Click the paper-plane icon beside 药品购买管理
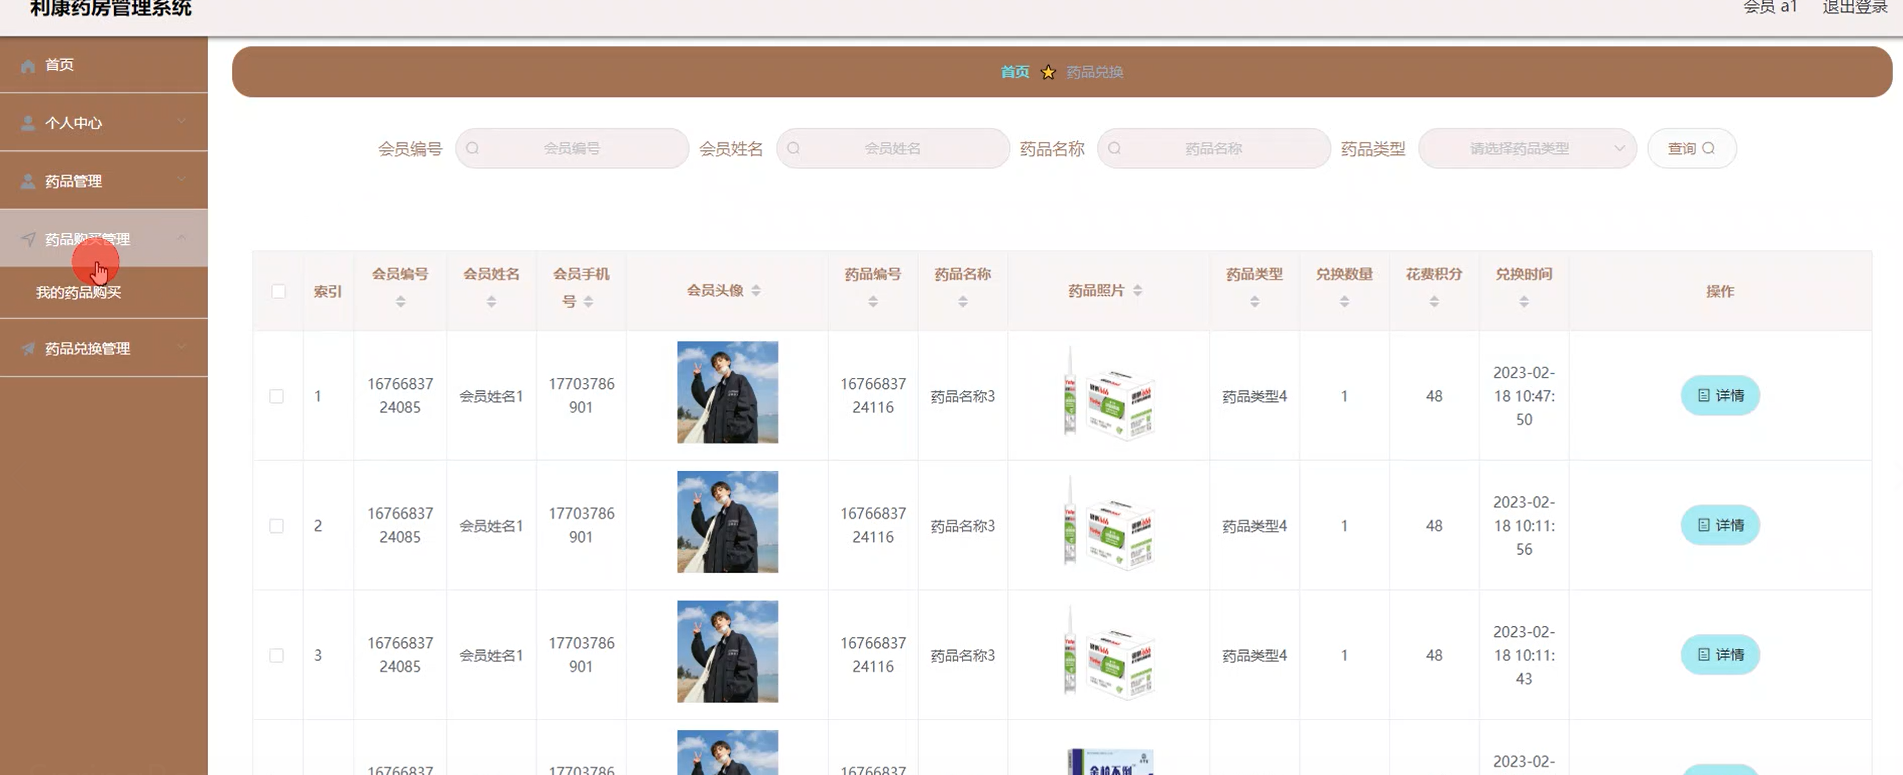Image resolution: width=1903 pixels, height=775 pixels. click(x=28, y=239)
